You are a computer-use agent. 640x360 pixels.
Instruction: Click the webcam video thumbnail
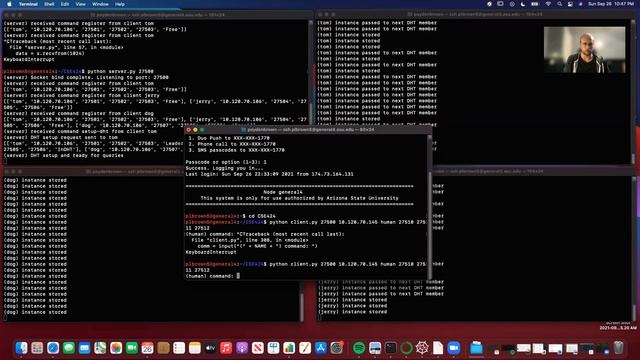click(584, 50)
